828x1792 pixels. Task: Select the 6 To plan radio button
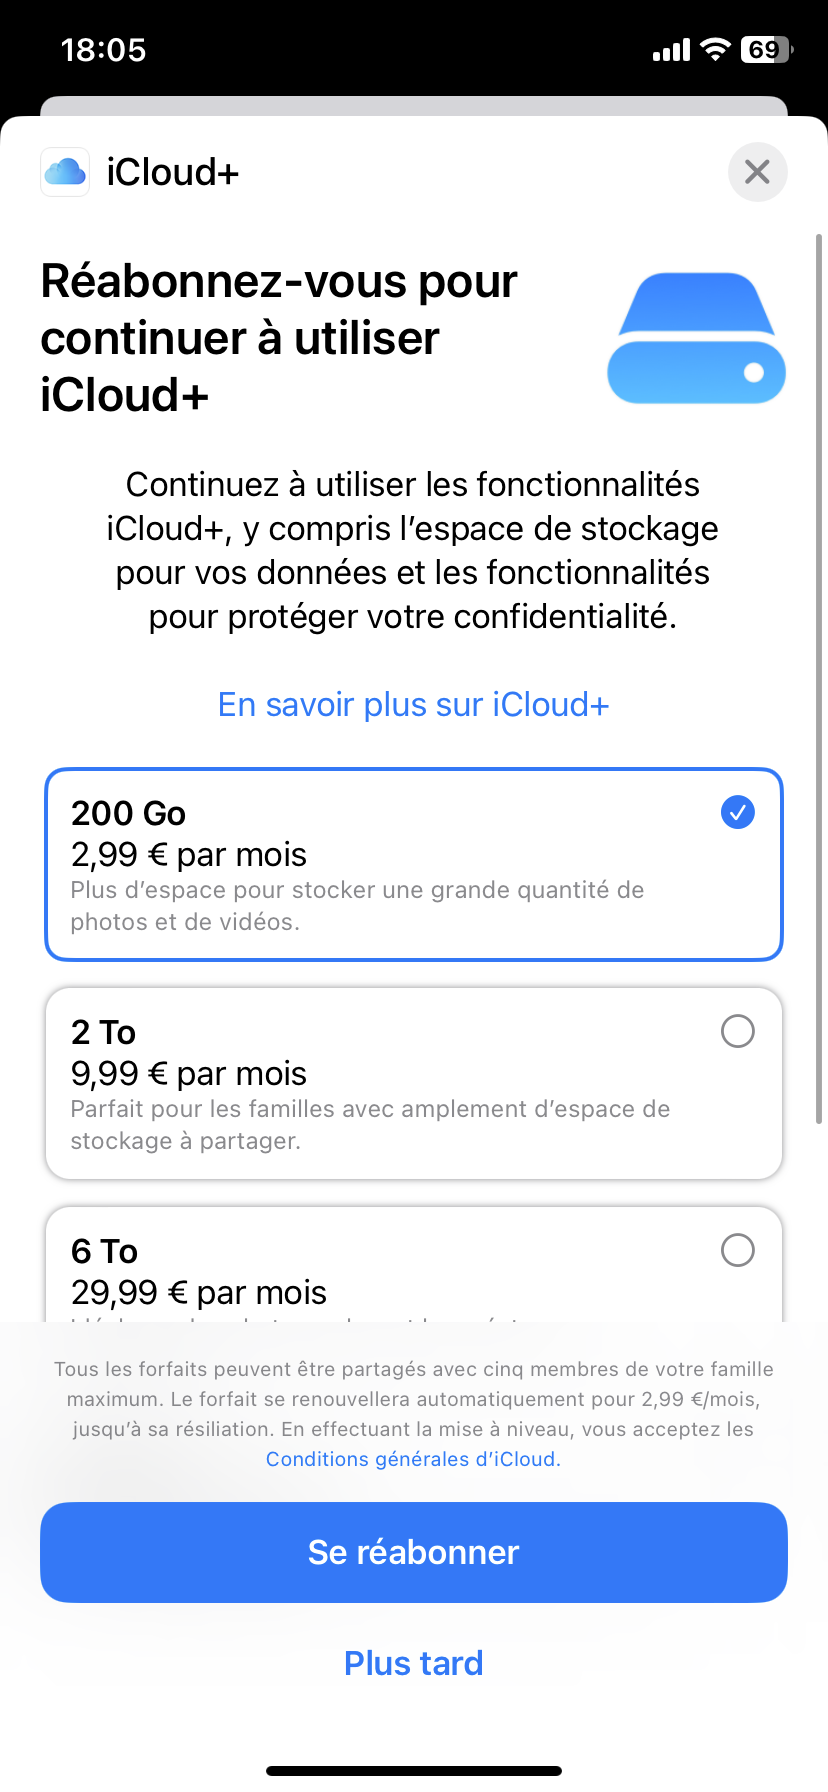(738, 1250)
